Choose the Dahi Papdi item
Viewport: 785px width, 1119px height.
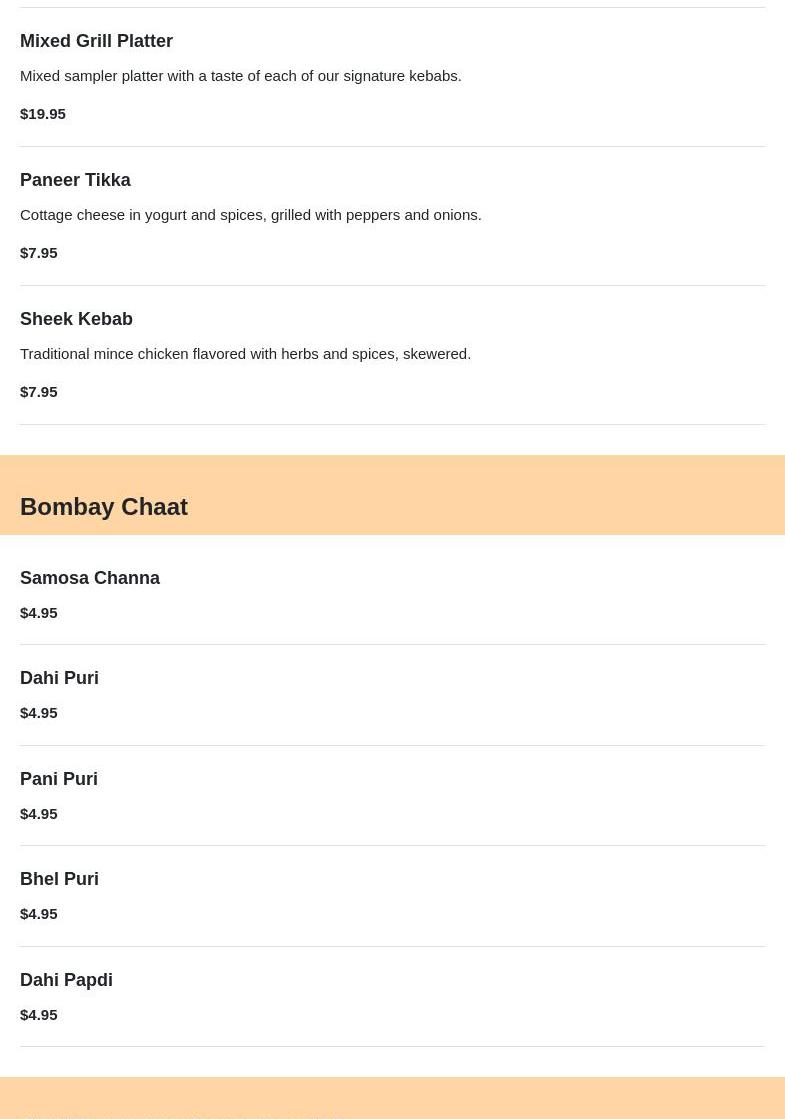coord(66,980)
